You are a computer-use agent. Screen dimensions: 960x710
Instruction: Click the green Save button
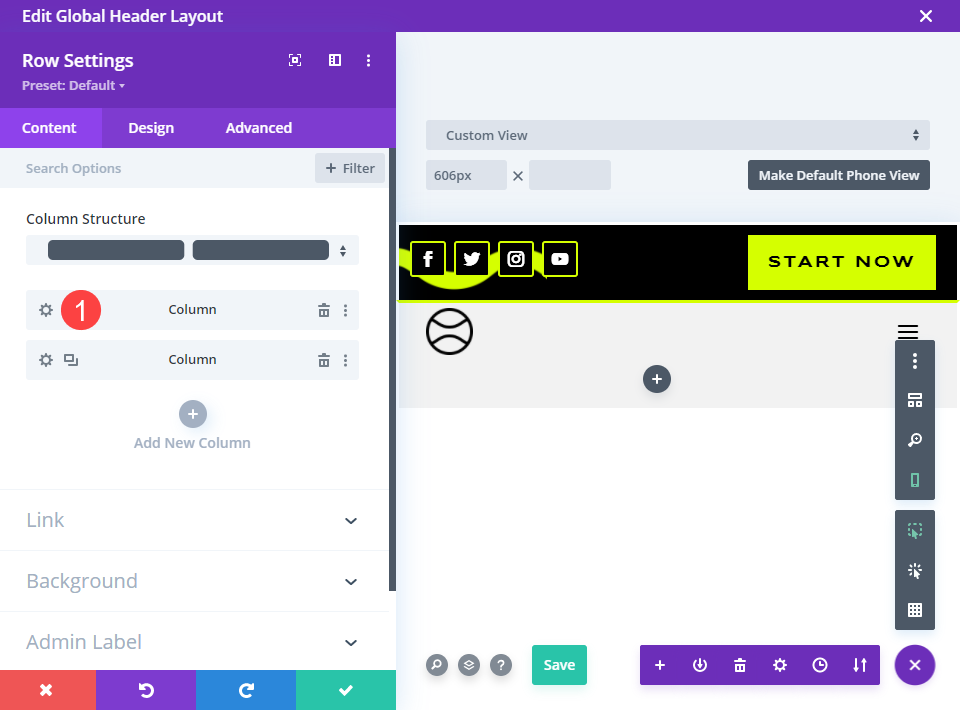pyautogui.click(x=559, y=665)
